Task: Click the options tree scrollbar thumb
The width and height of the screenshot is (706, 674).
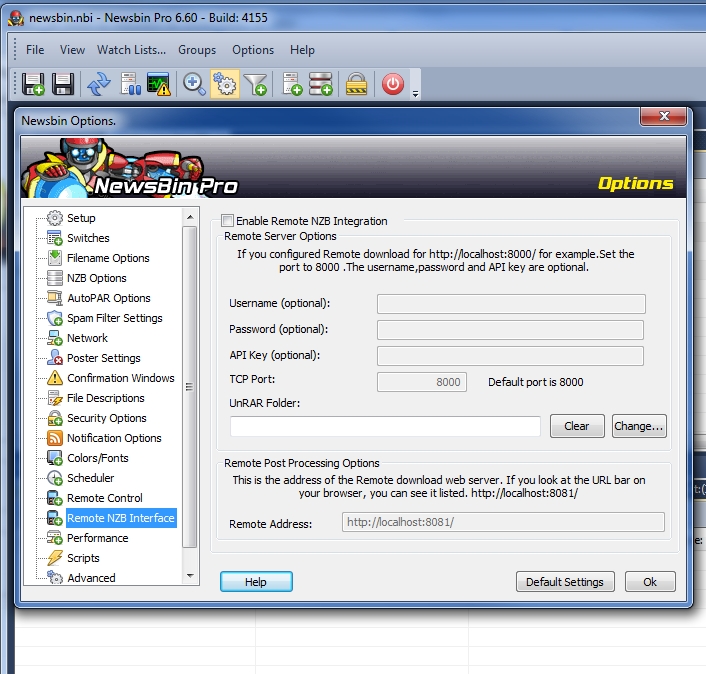Action: click(190, 387)
